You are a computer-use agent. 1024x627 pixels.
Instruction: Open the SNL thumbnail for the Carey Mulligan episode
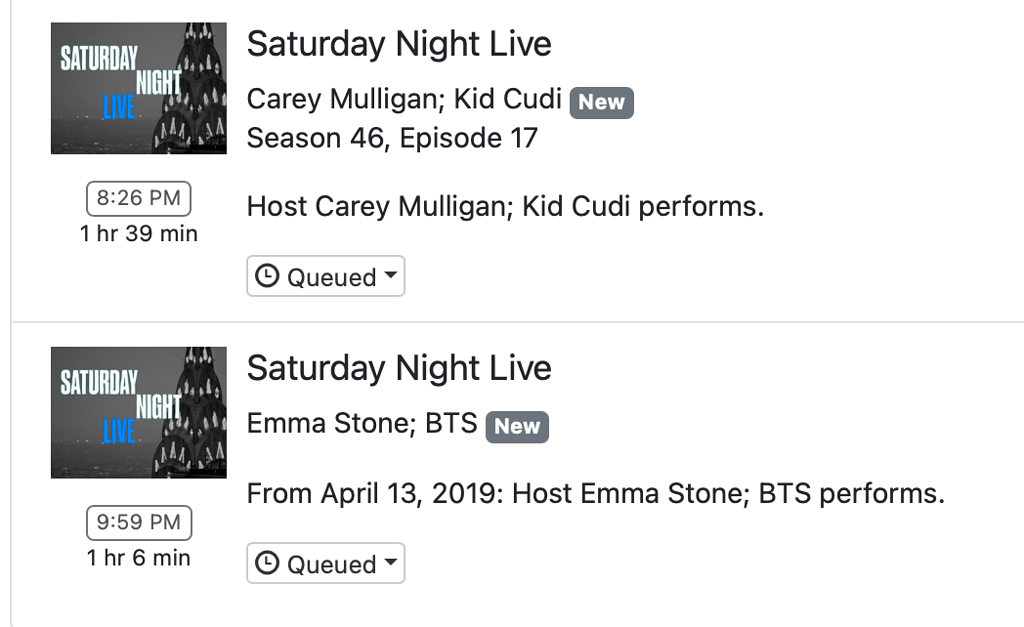(x=138, y=87)
